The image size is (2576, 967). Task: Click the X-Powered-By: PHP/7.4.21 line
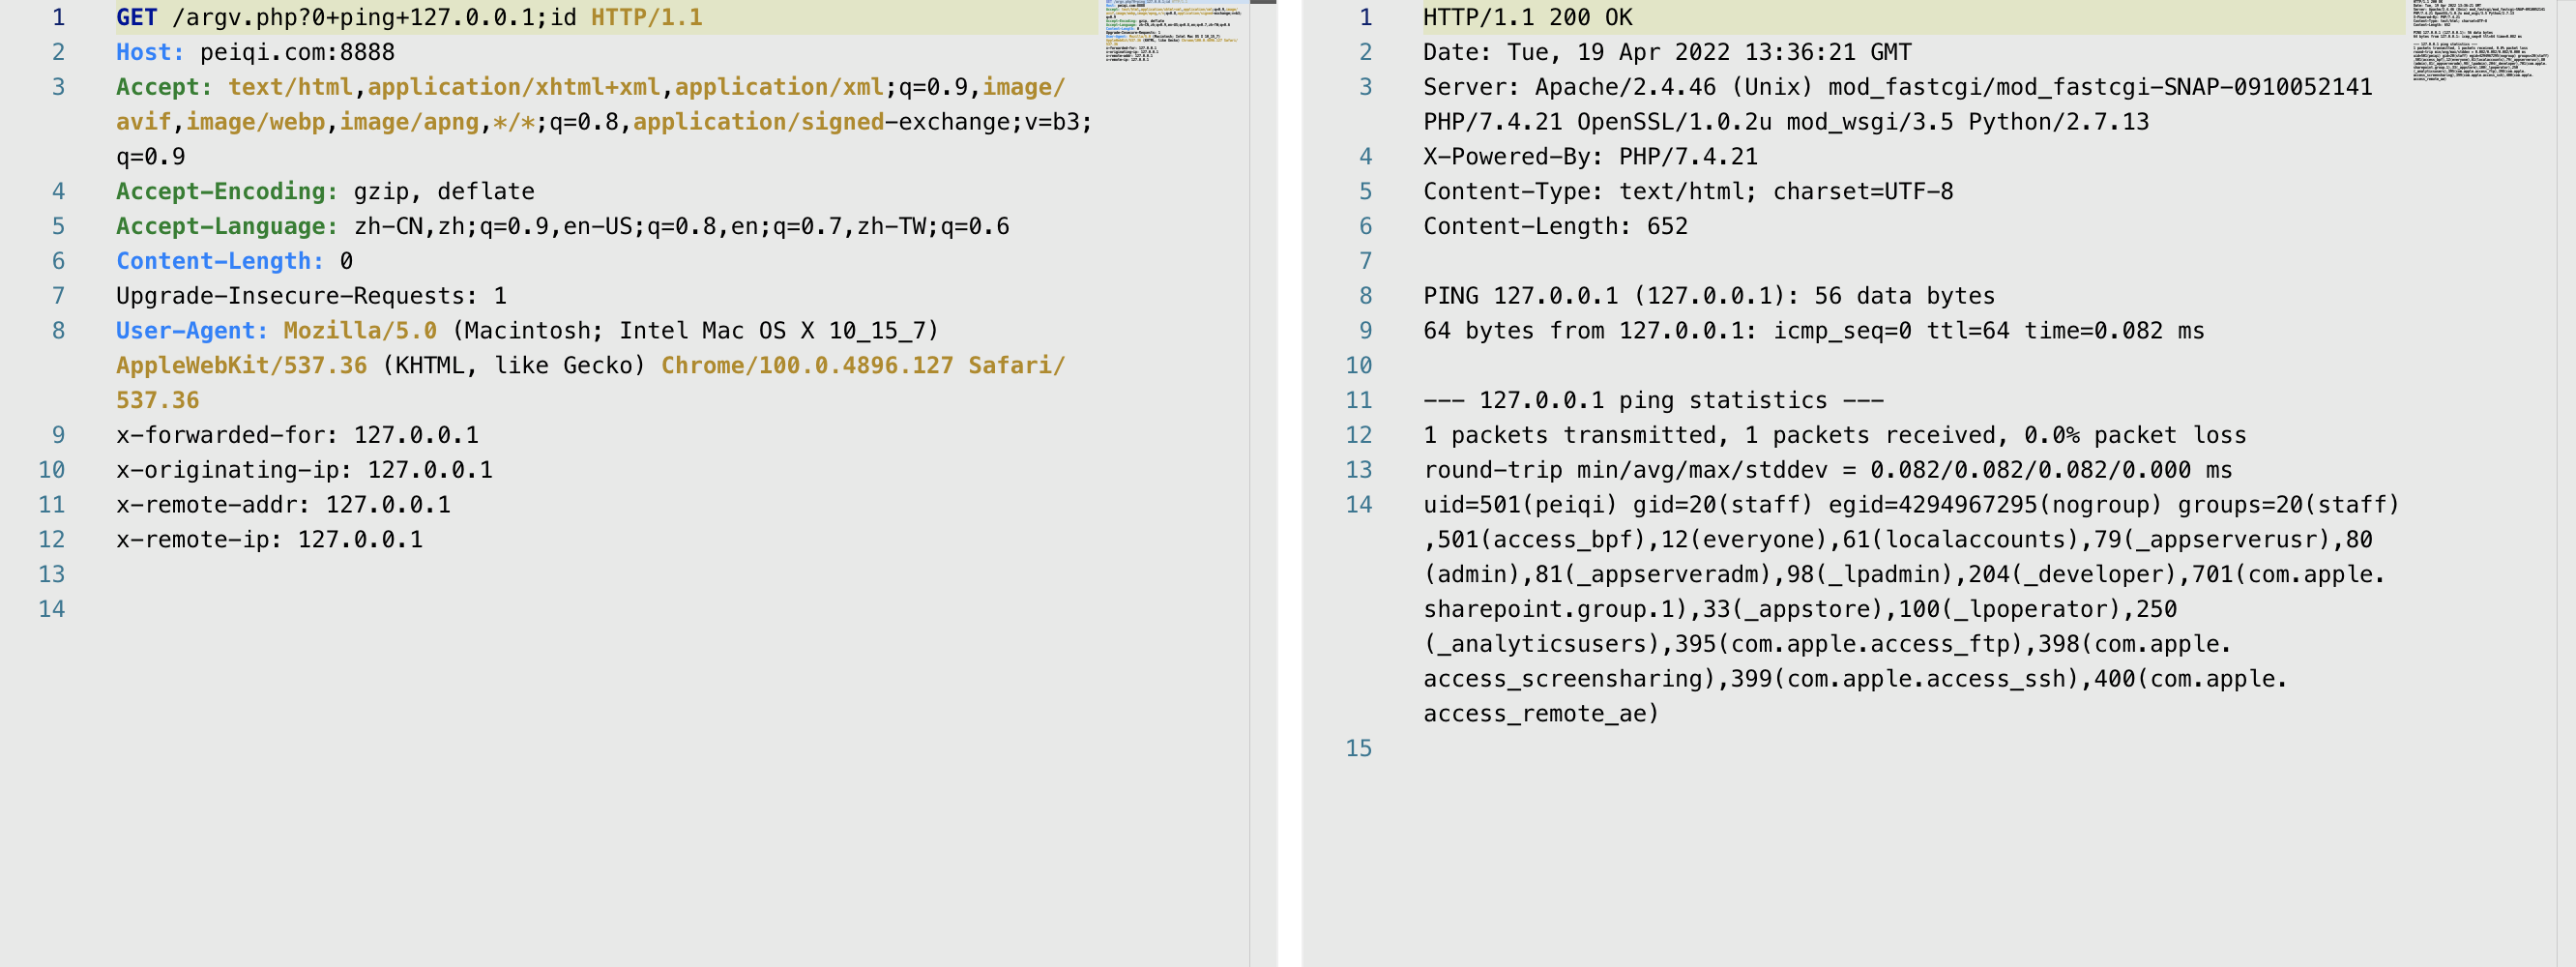1590,157
